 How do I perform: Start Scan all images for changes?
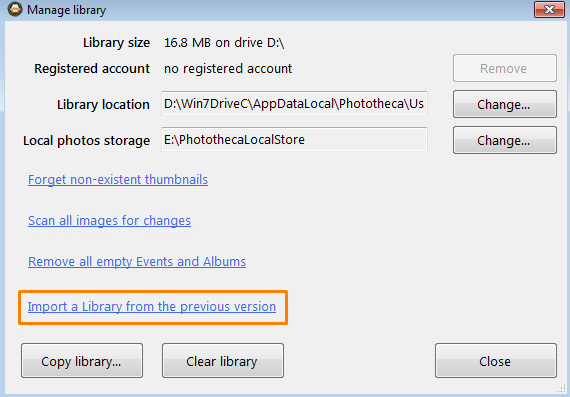point(109,221)
